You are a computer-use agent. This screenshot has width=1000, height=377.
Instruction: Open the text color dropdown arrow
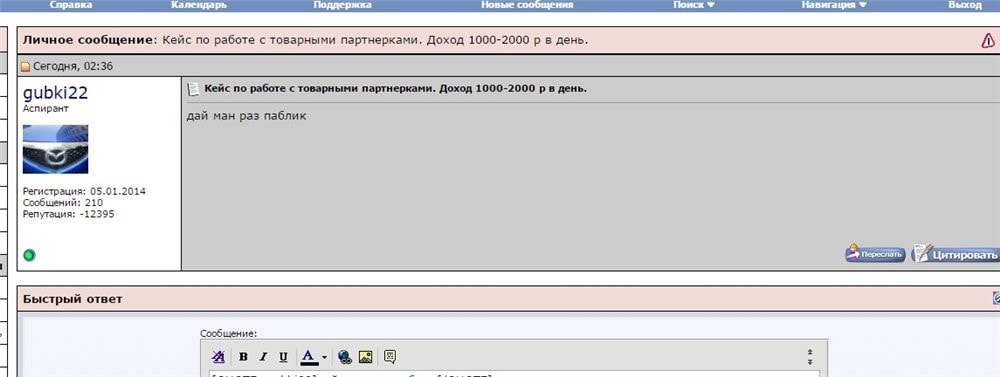point(324,357)
